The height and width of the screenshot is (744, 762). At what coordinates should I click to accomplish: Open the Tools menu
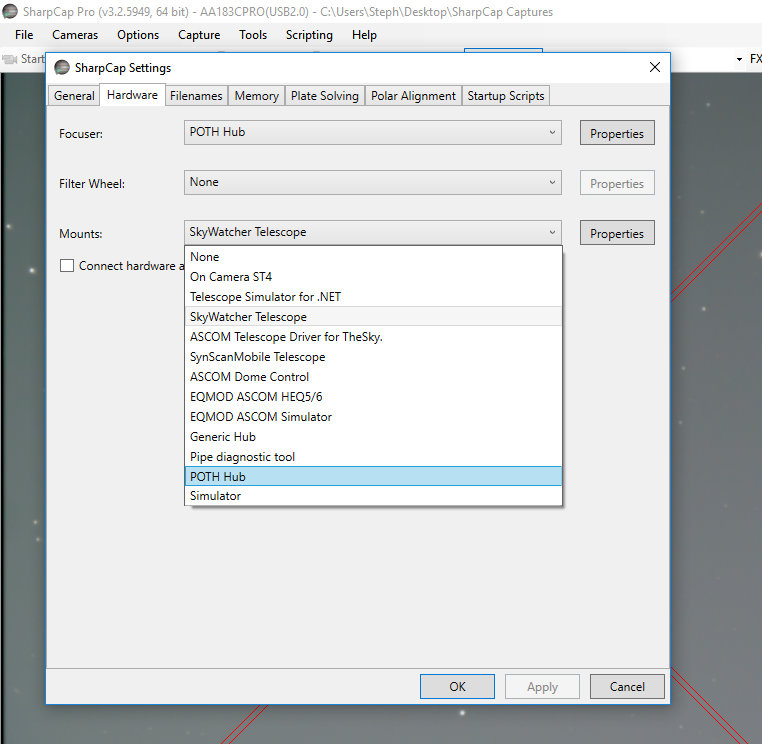pyautogui.click(x=253, y=35)
